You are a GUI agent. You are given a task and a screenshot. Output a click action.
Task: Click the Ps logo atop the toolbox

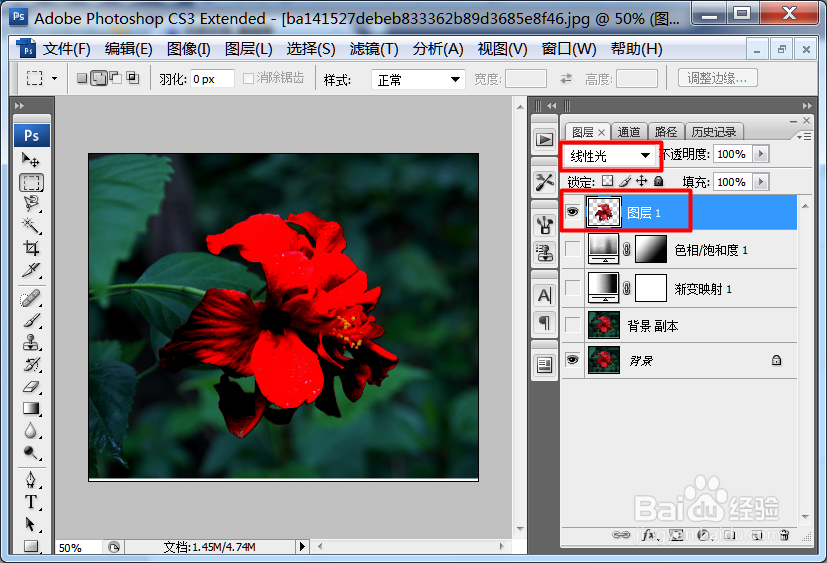click(x=32, y=136)
